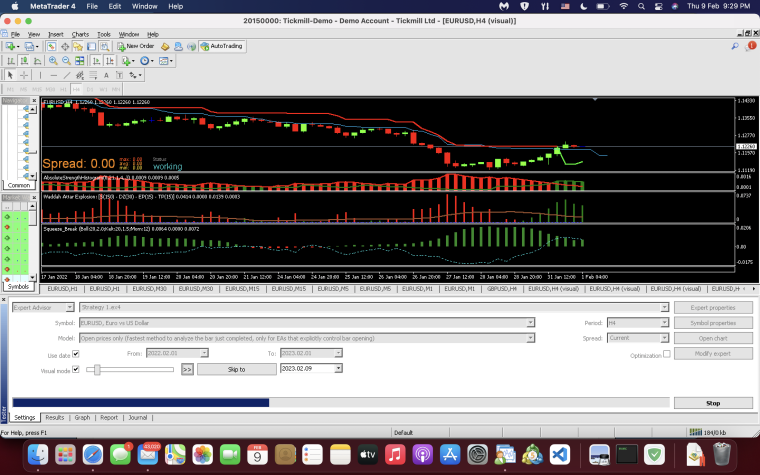The width and height of the screenshot is (760, 475).
Task: Open the From date picker
Action: click(x=204, y=353)
